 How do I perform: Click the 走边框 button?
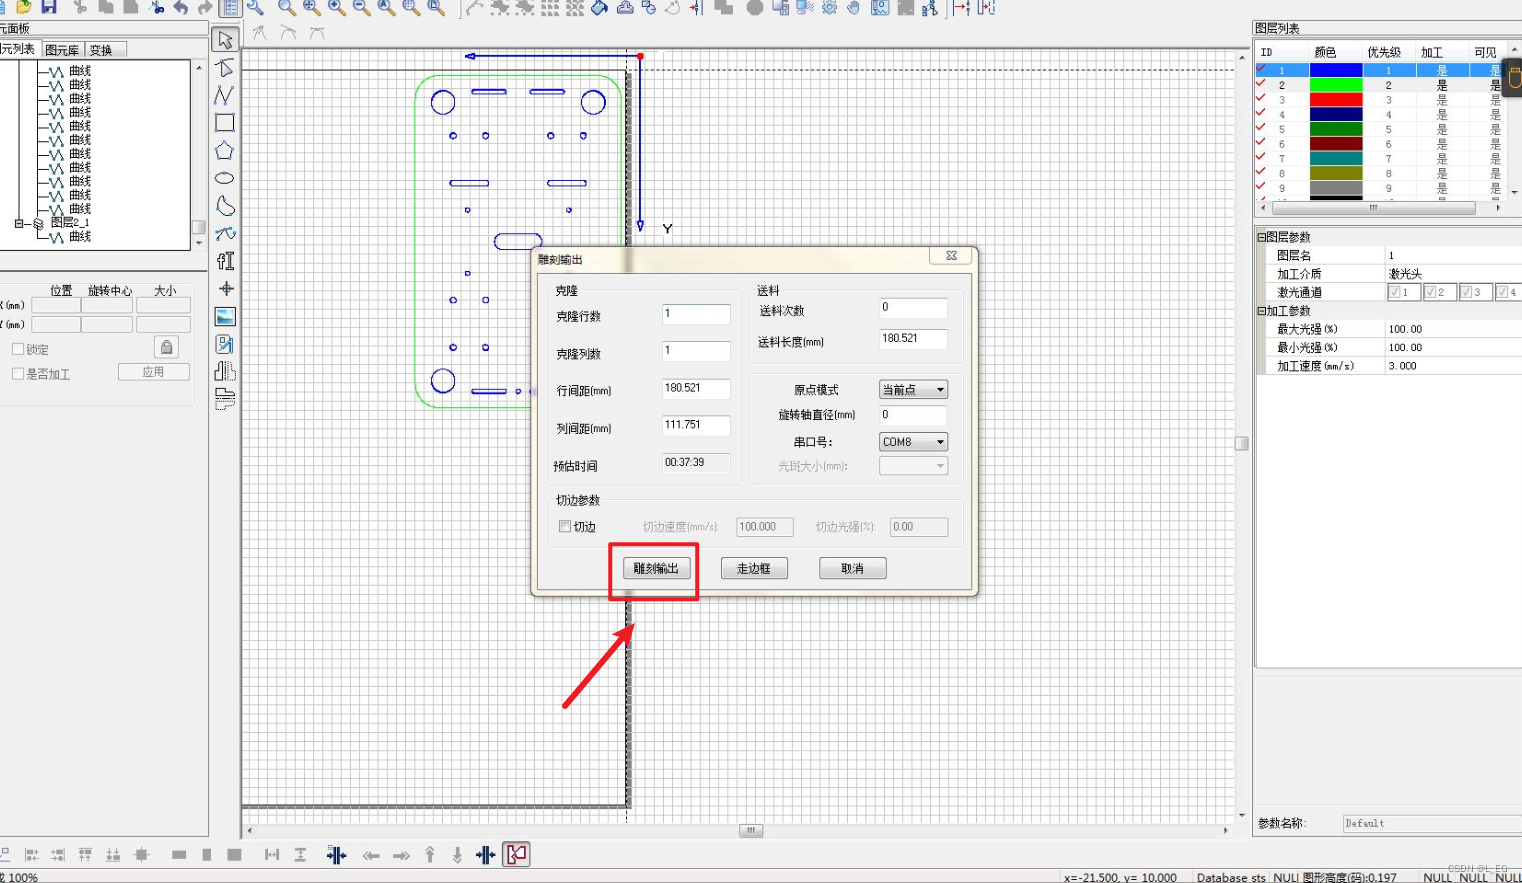pos(754,568)
